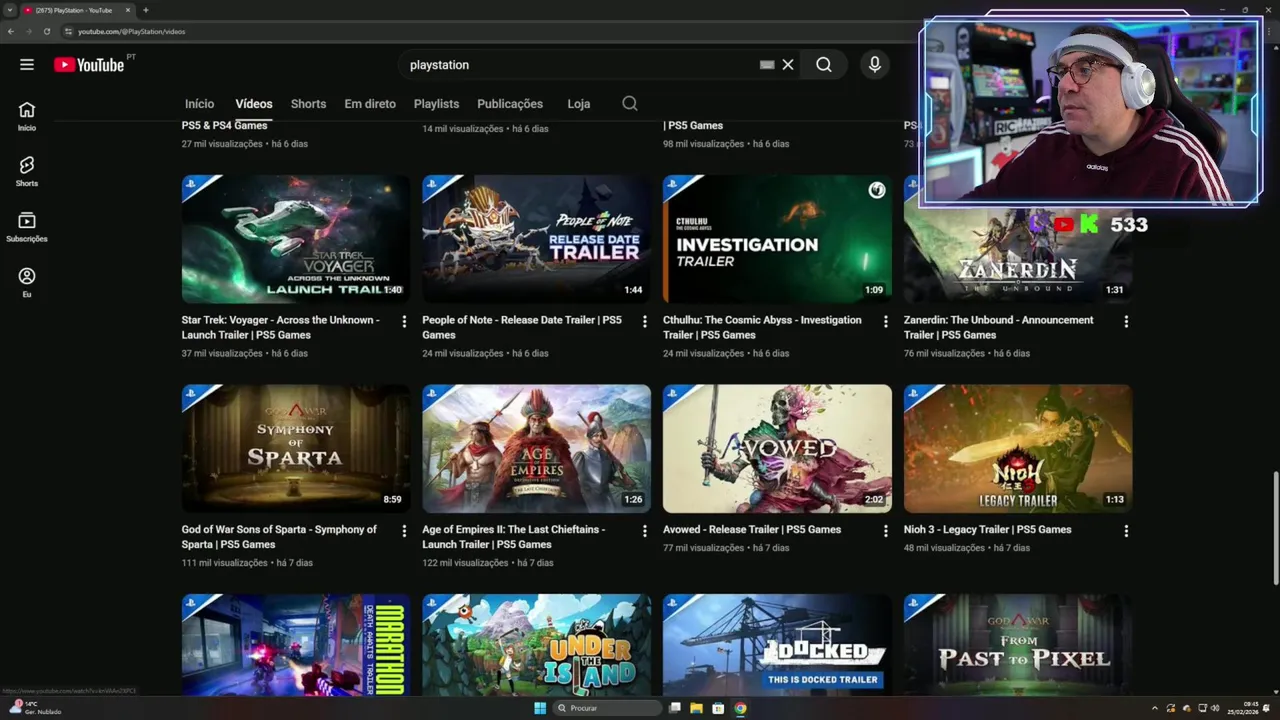Open options for God of War Symphony video
1280x720 pixels.
404,531
